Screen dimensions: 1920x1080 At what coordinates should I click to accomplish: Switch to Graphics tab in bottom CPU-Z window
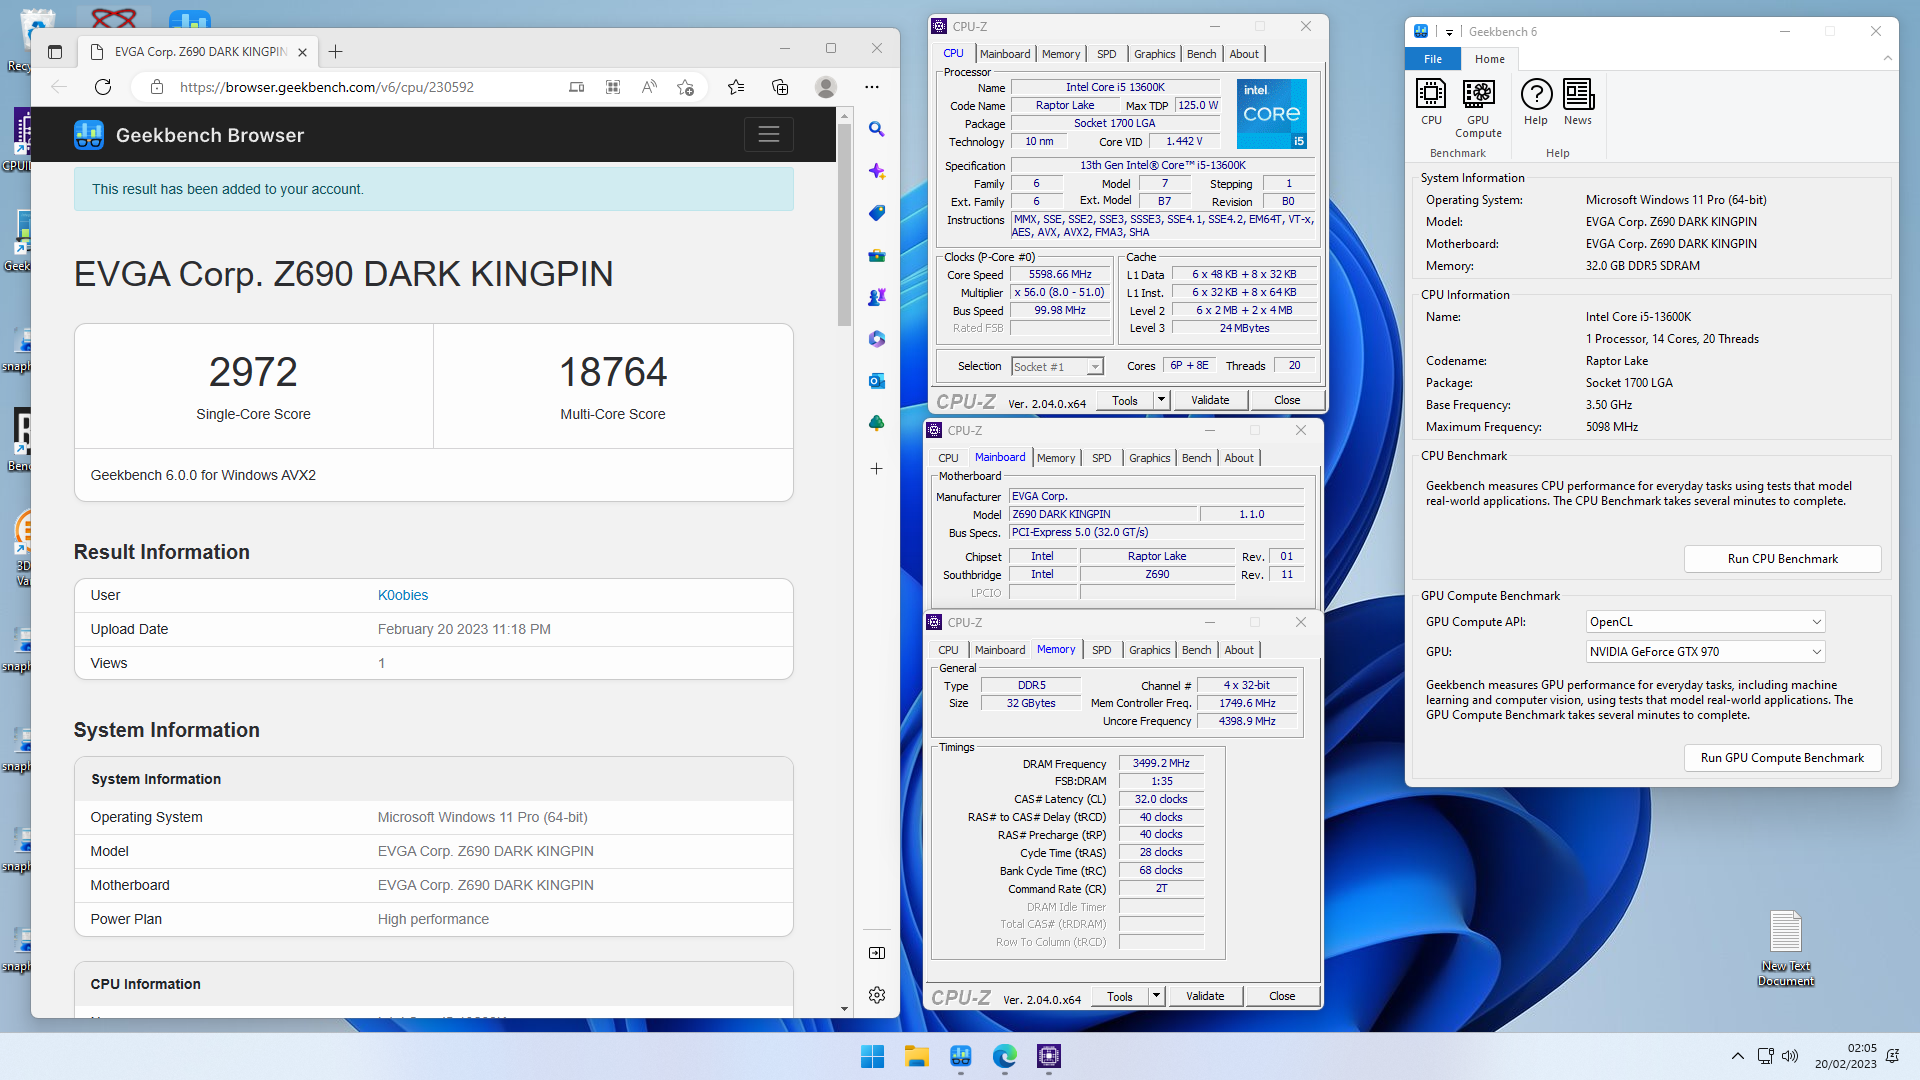tap(1149, 650)
